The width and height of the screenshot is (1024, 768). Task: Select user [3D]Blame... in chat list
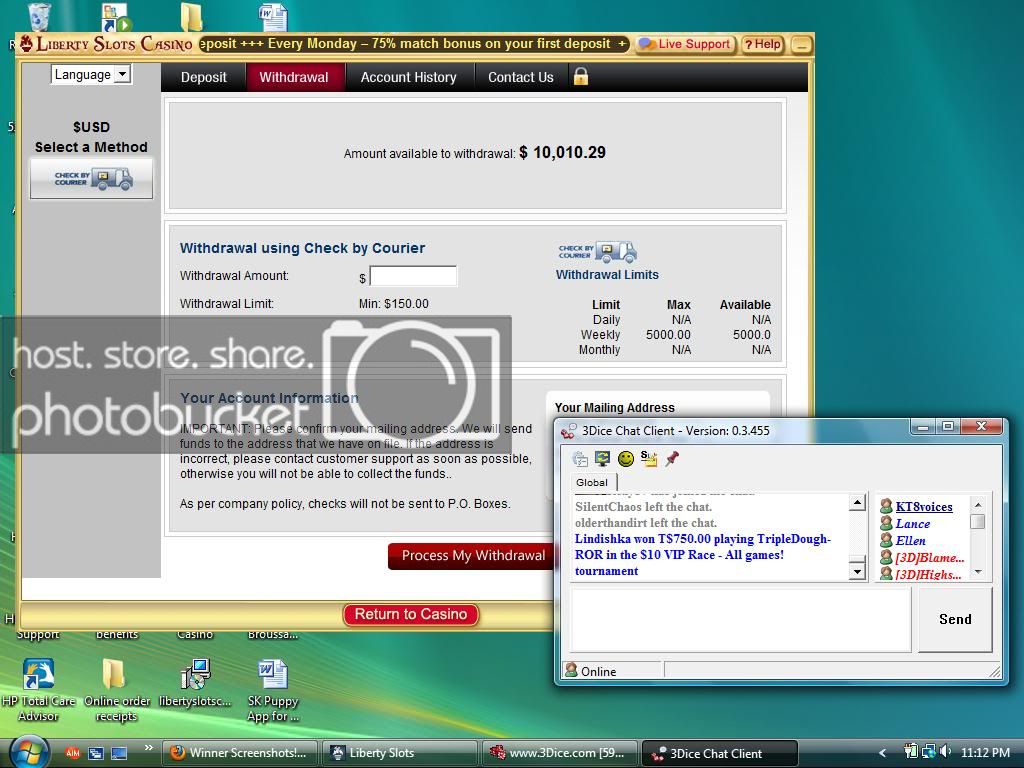pos(929,558)
